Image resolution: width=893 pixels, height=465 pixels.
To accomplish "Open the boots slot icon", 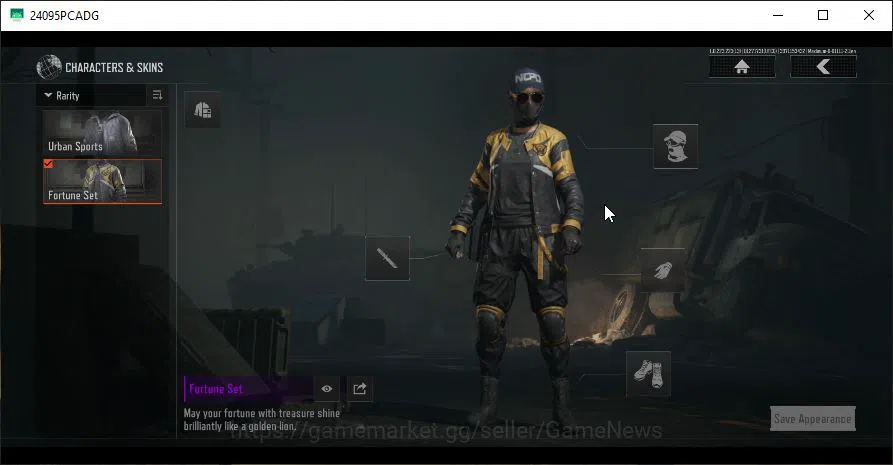I will pos(648,374).
